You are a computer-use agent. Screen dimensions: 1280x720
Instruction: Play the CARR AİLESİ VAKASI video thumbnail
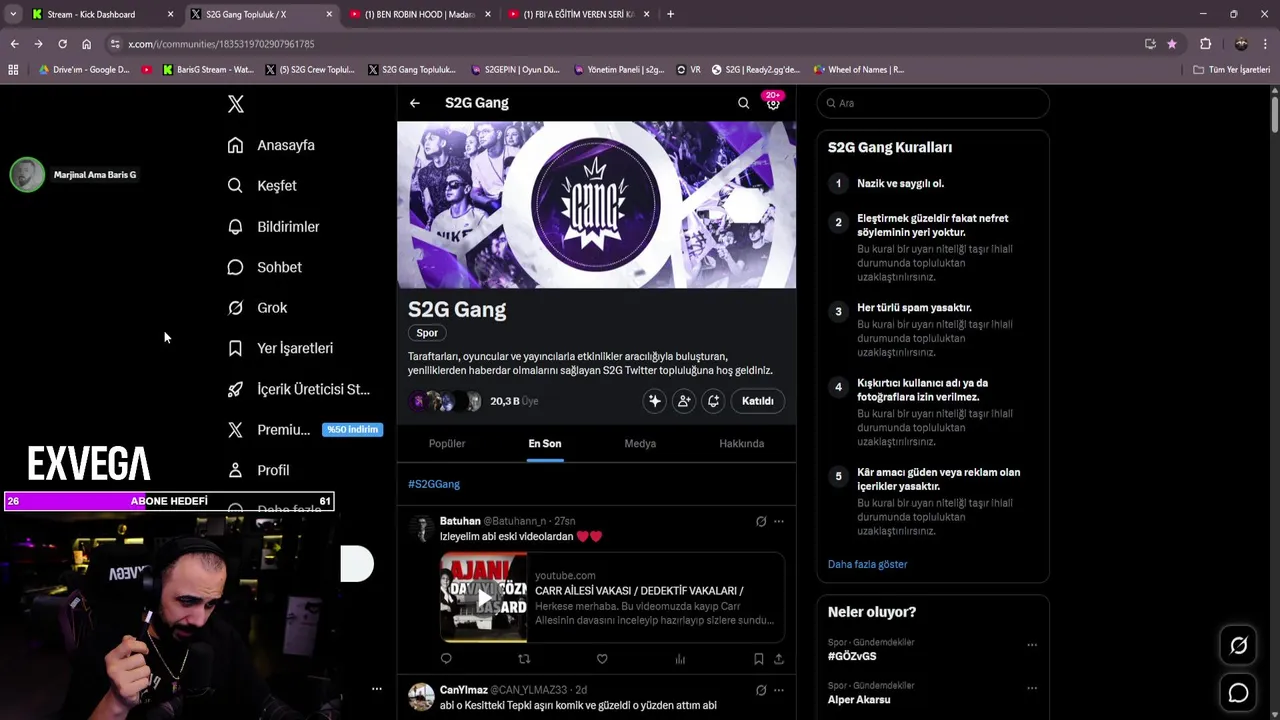(484, 597)
